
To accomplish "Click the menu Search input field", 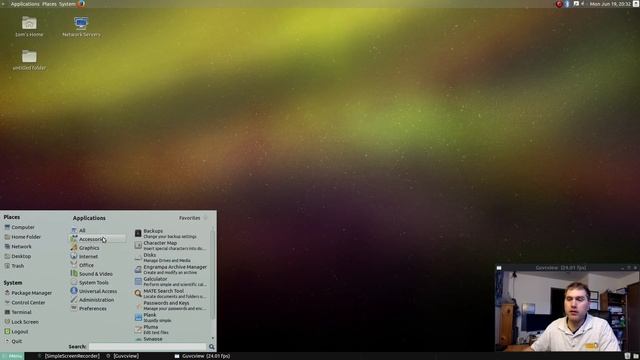I will [x=147, y=347].
